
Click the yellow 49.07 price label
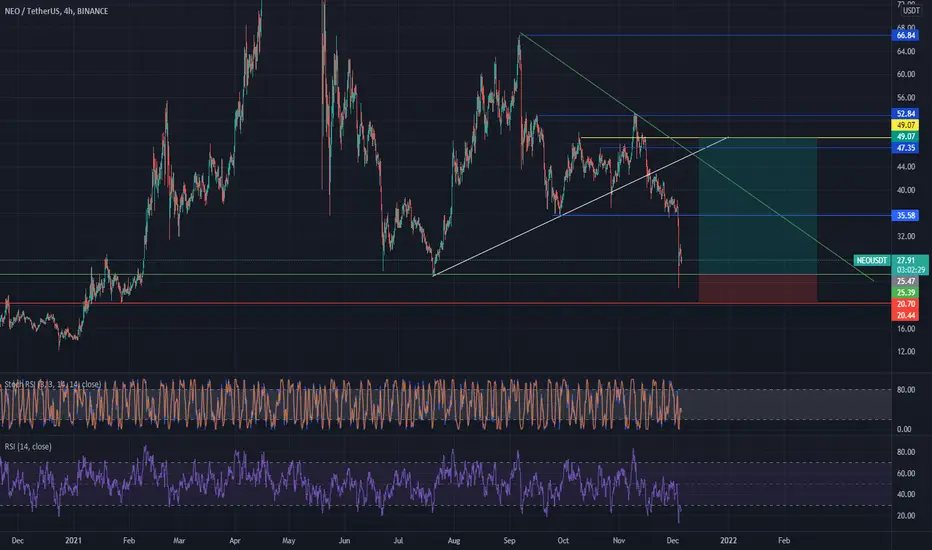point(905,125)
